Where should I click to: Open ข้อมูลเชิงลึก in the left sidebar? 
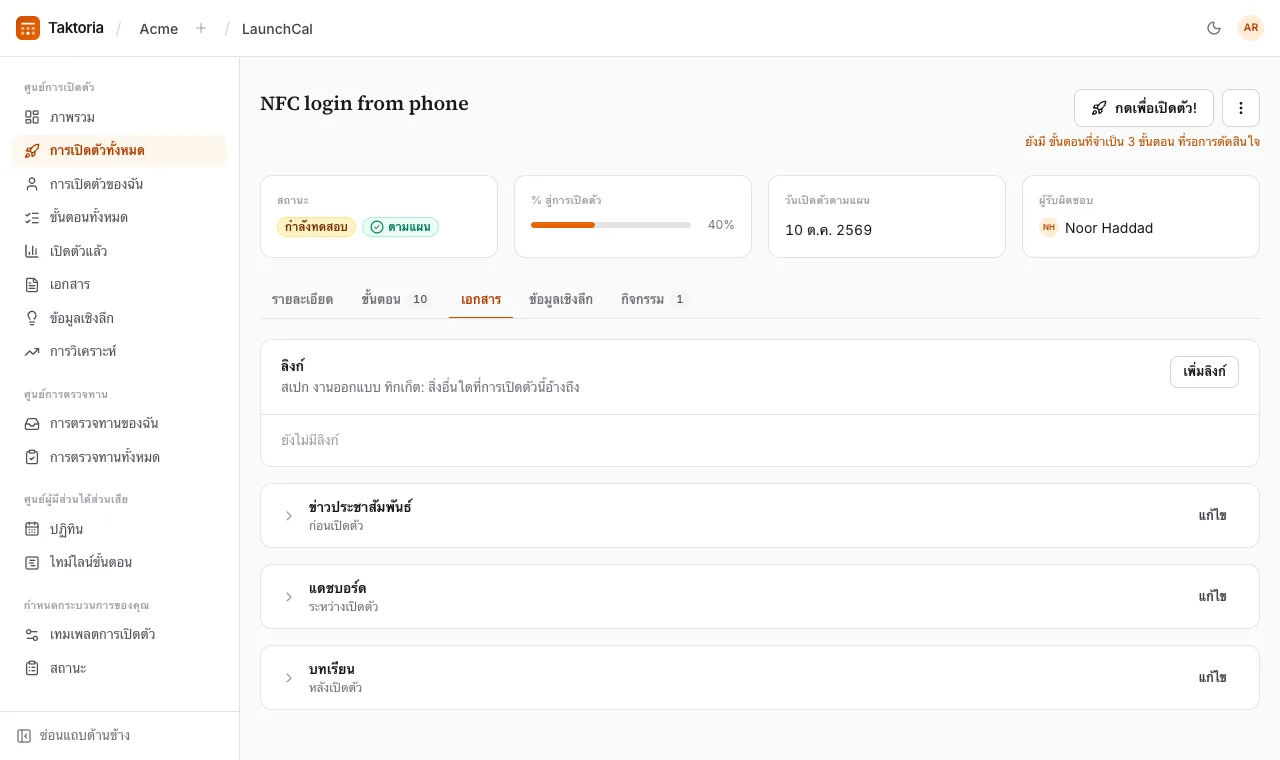coord(119,318)
